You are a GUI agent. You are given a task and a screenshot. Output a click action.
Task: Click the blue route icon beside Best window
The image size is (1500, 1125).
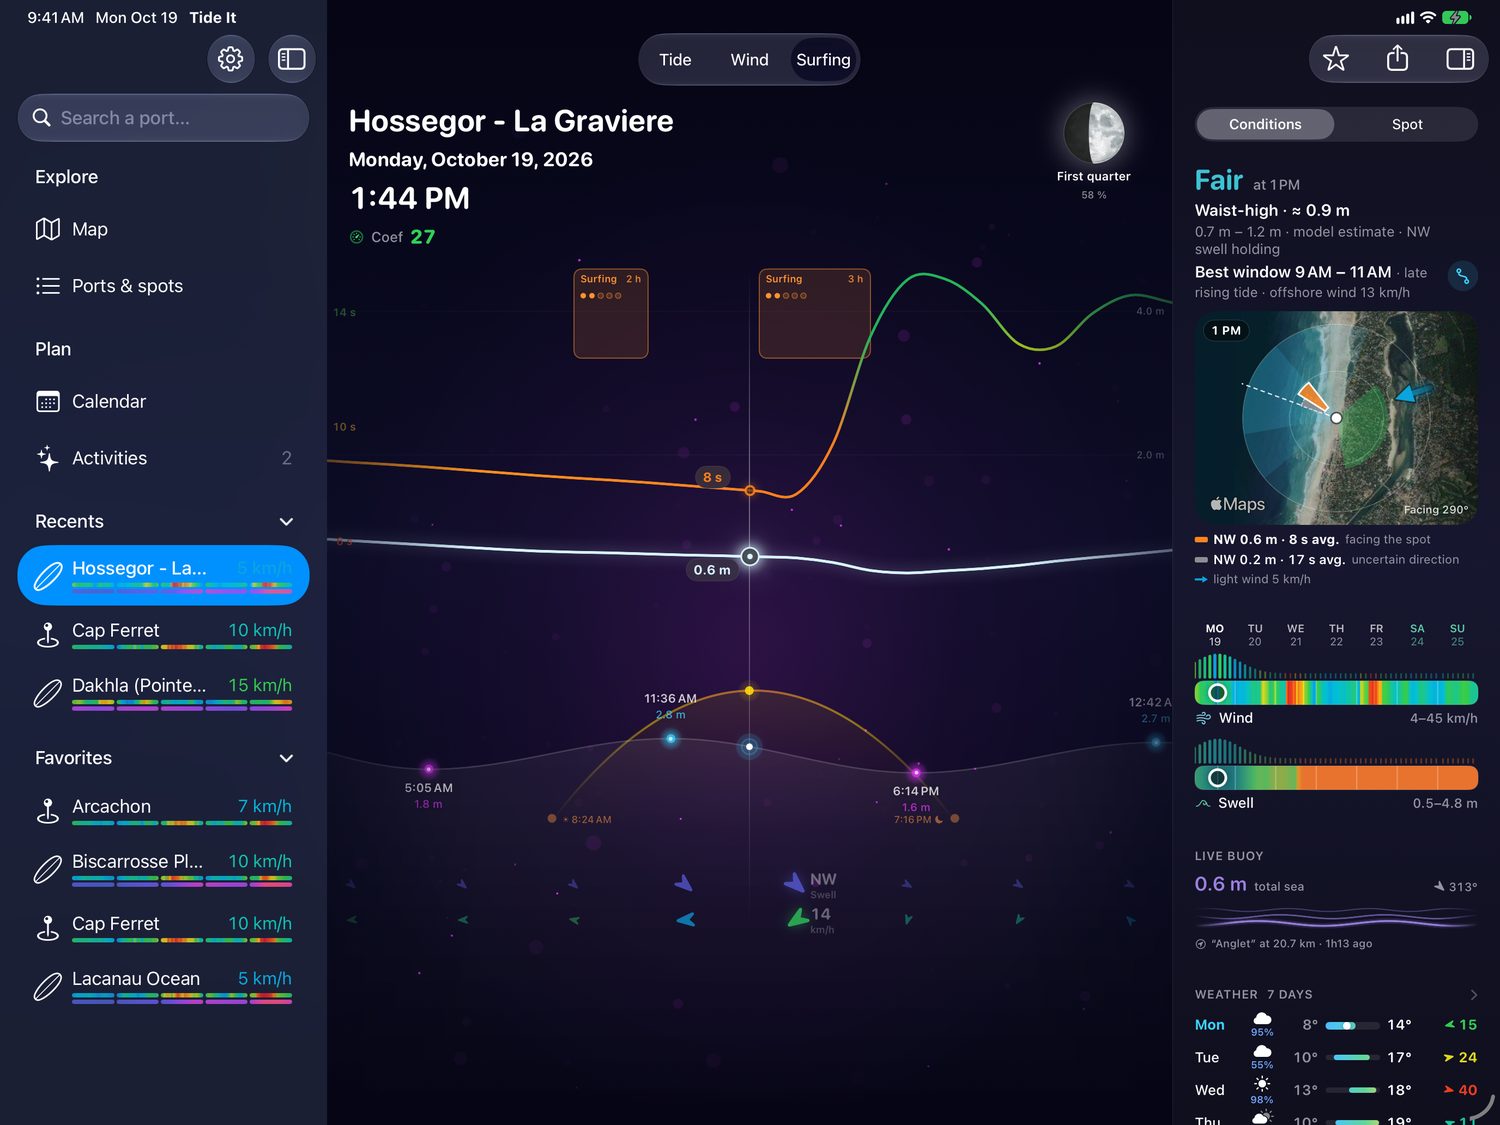coord(1462,276)
